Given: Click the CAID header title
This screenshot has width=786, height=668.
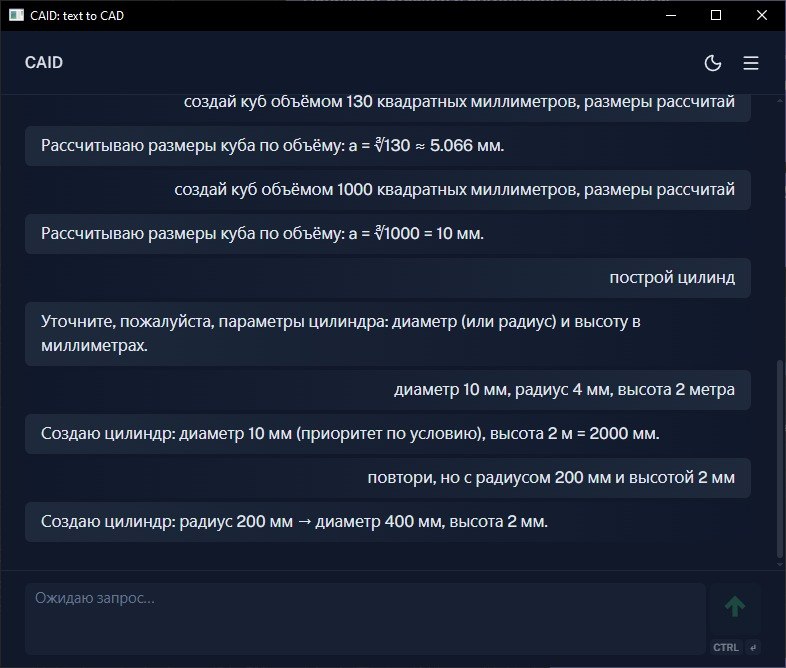Looking at the screenshot, I should tap(44, 63).
